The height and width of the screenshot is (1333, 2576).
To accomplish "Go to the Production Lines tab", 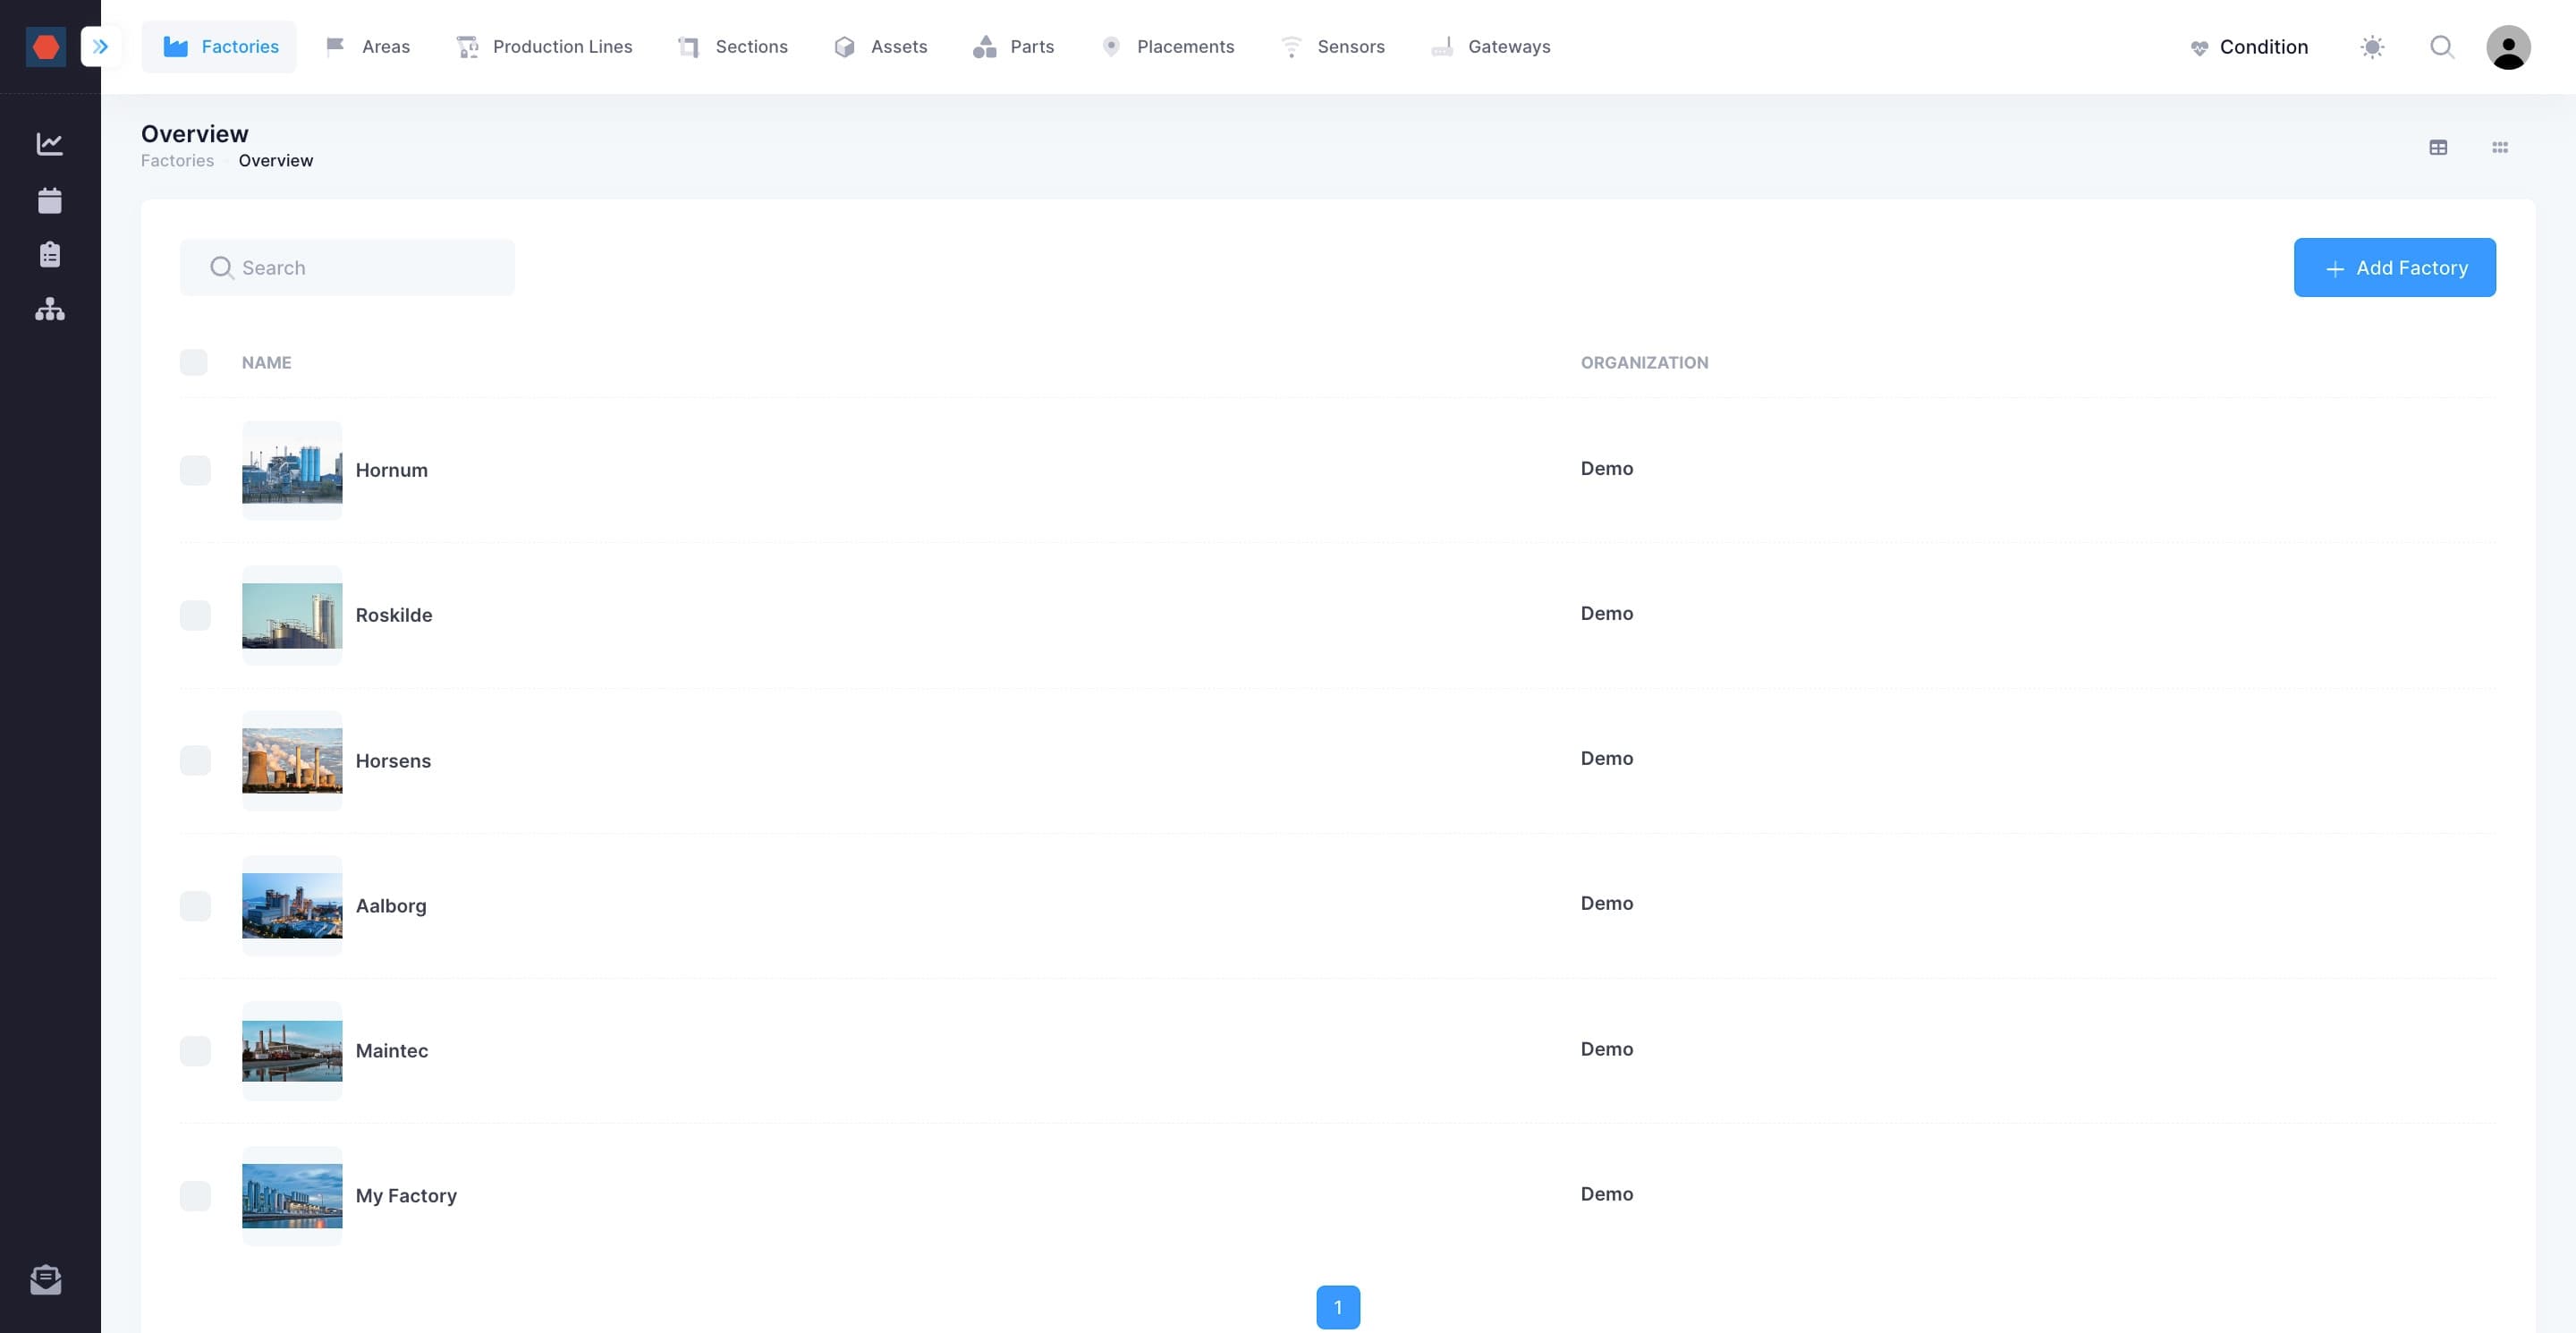I will [543, 46].
